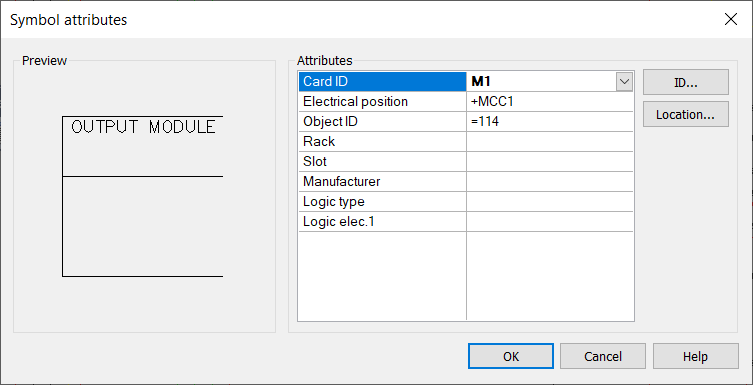This screenshot has height=385, width=753.
Task: Confirm with the OK button
Action: pyautogui.click(x=511, y=356)
